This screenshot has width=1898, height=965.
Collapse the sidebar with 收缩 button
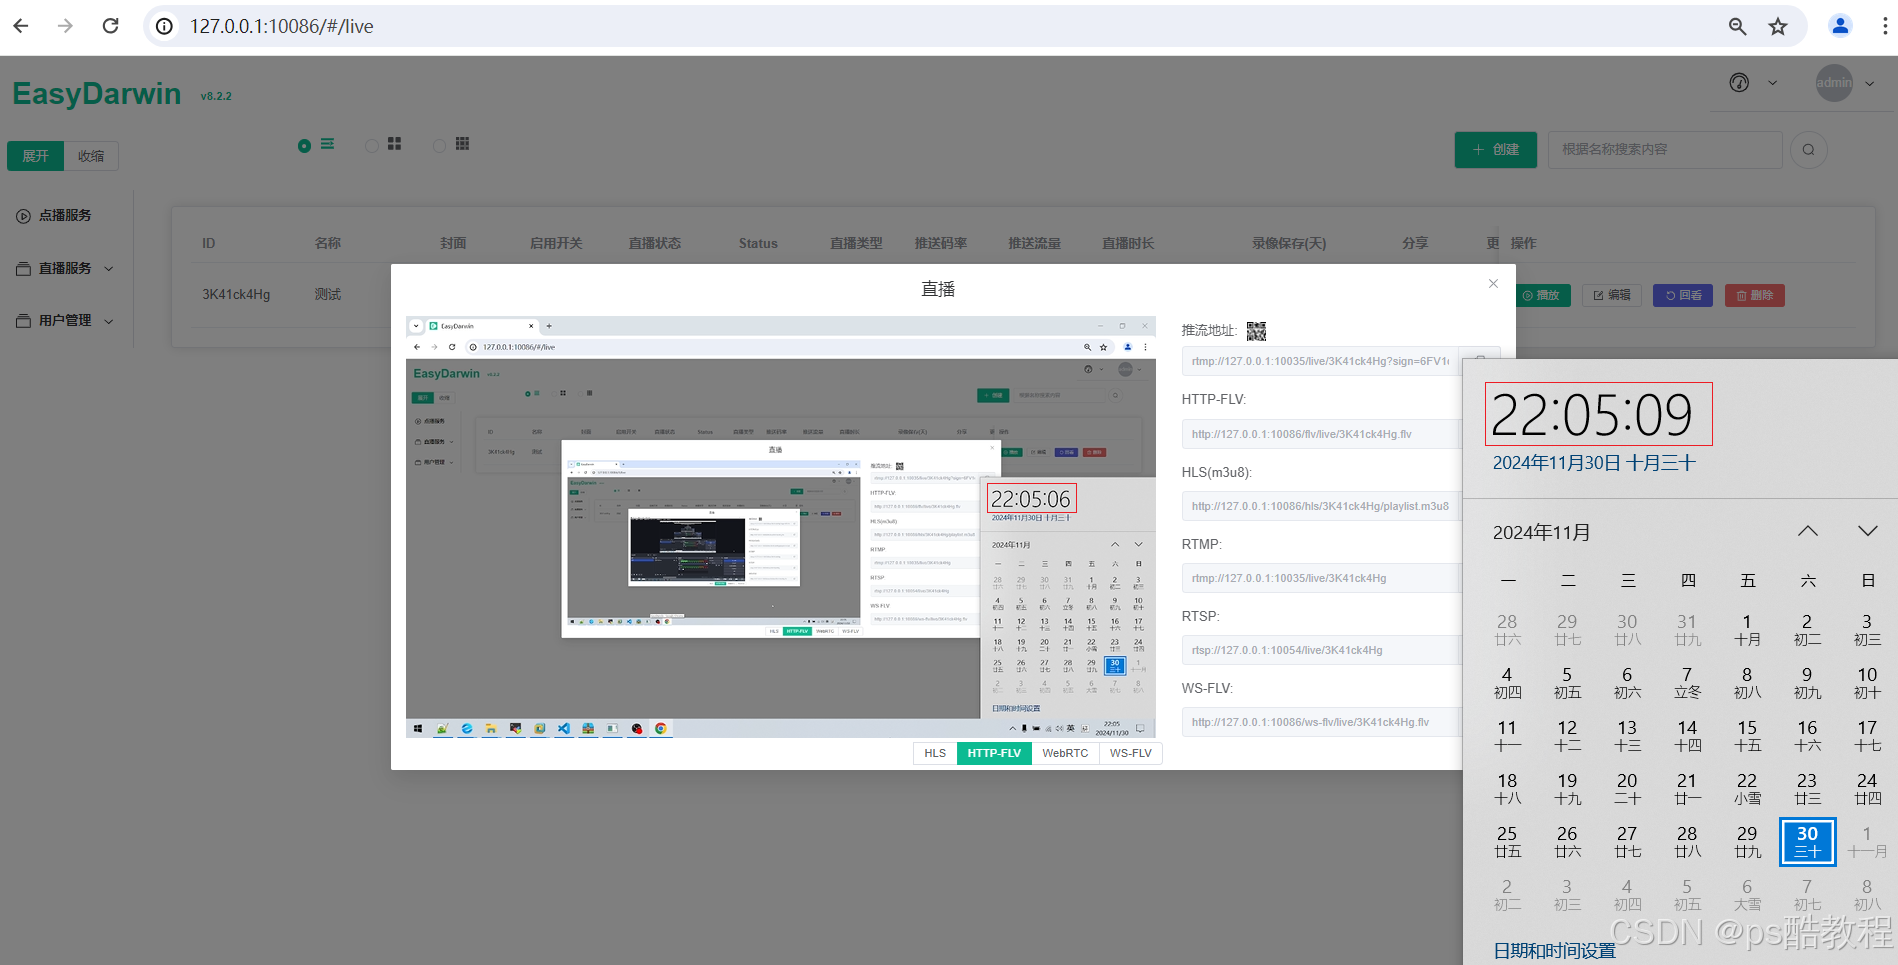(x=91, y=156)
